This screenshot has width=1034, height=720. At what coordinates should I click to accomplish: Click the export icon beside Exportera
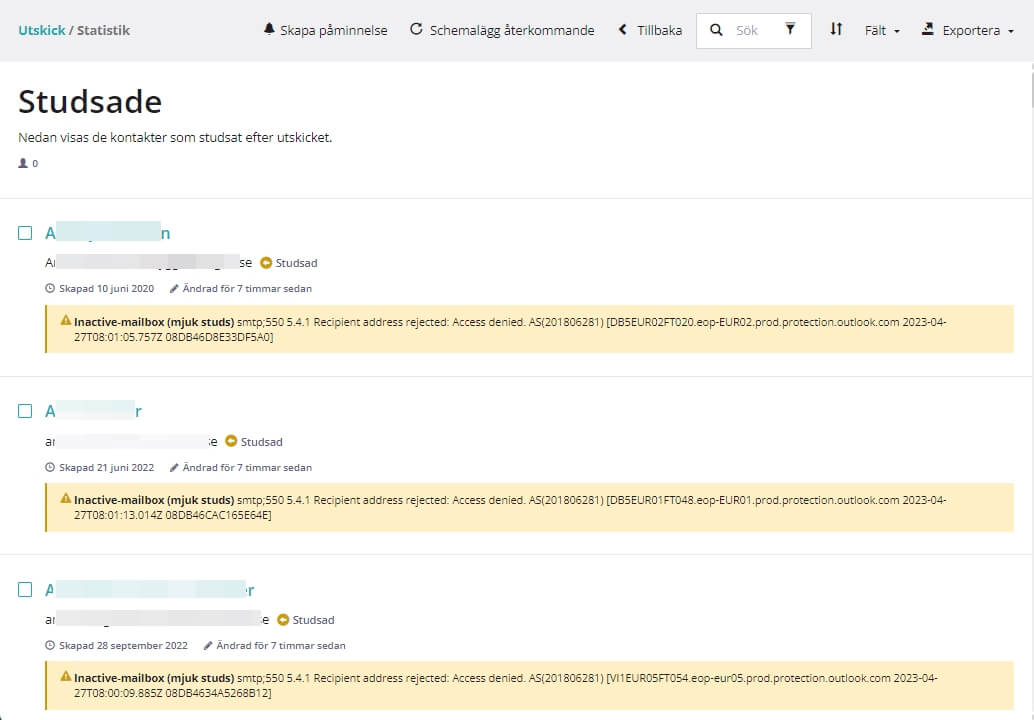click(x=928, y=29)
